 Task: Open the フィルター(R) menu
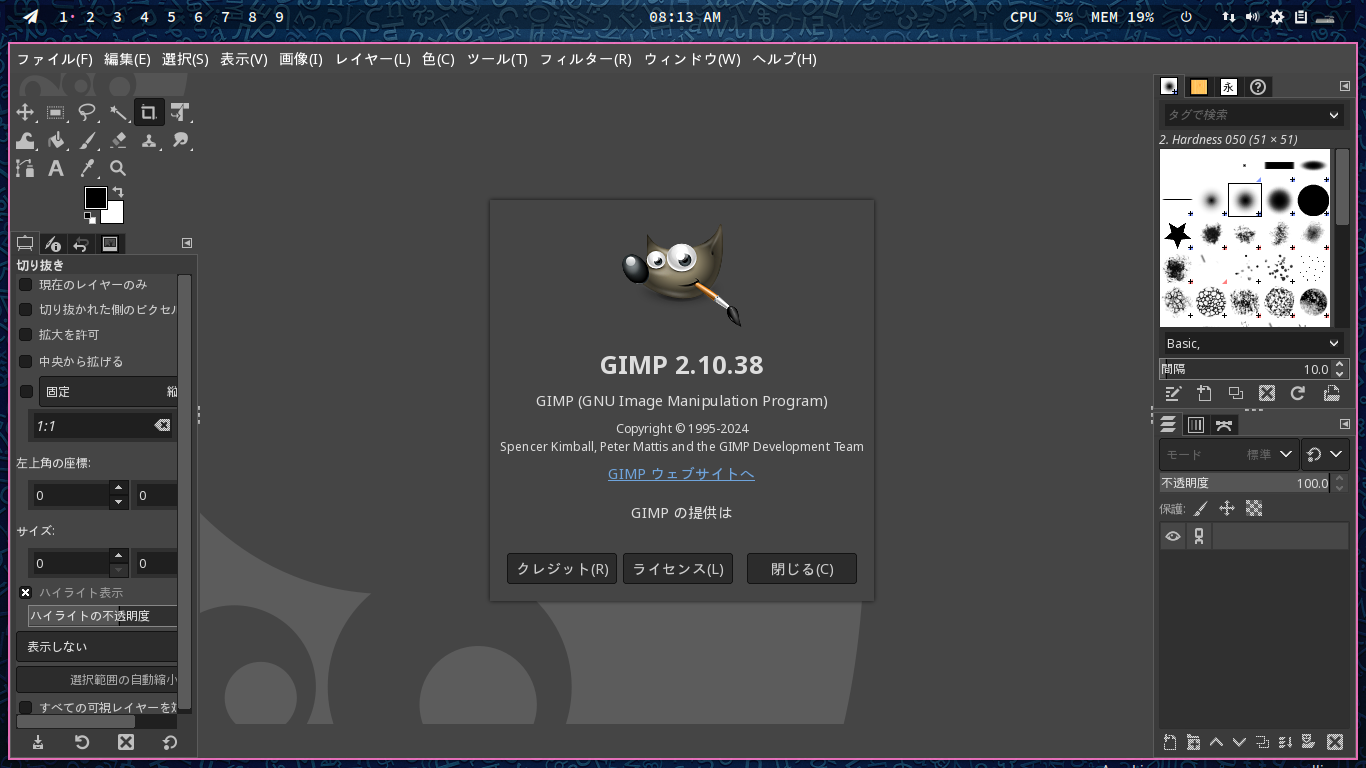586,59
